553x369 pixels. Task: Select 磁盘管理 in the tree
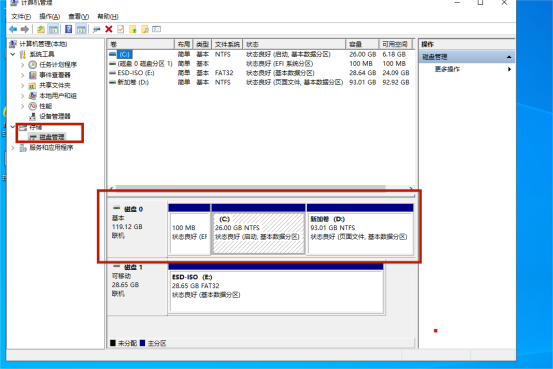pos(51,137)
